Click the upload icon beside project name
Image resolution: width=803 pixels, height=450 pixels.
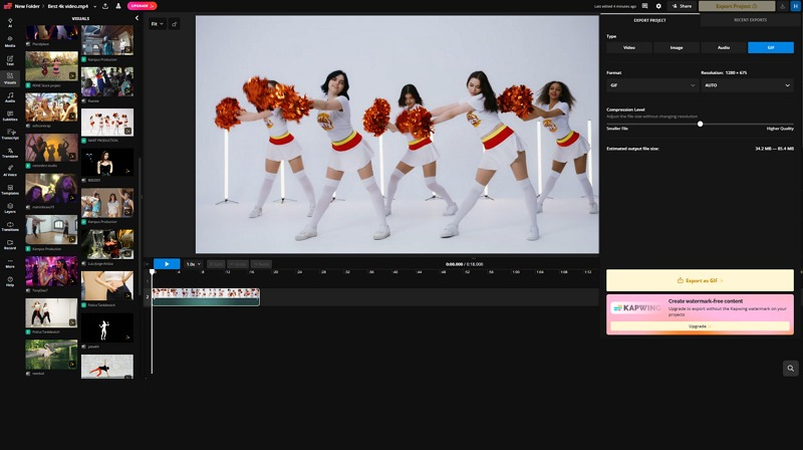point(105,6)
